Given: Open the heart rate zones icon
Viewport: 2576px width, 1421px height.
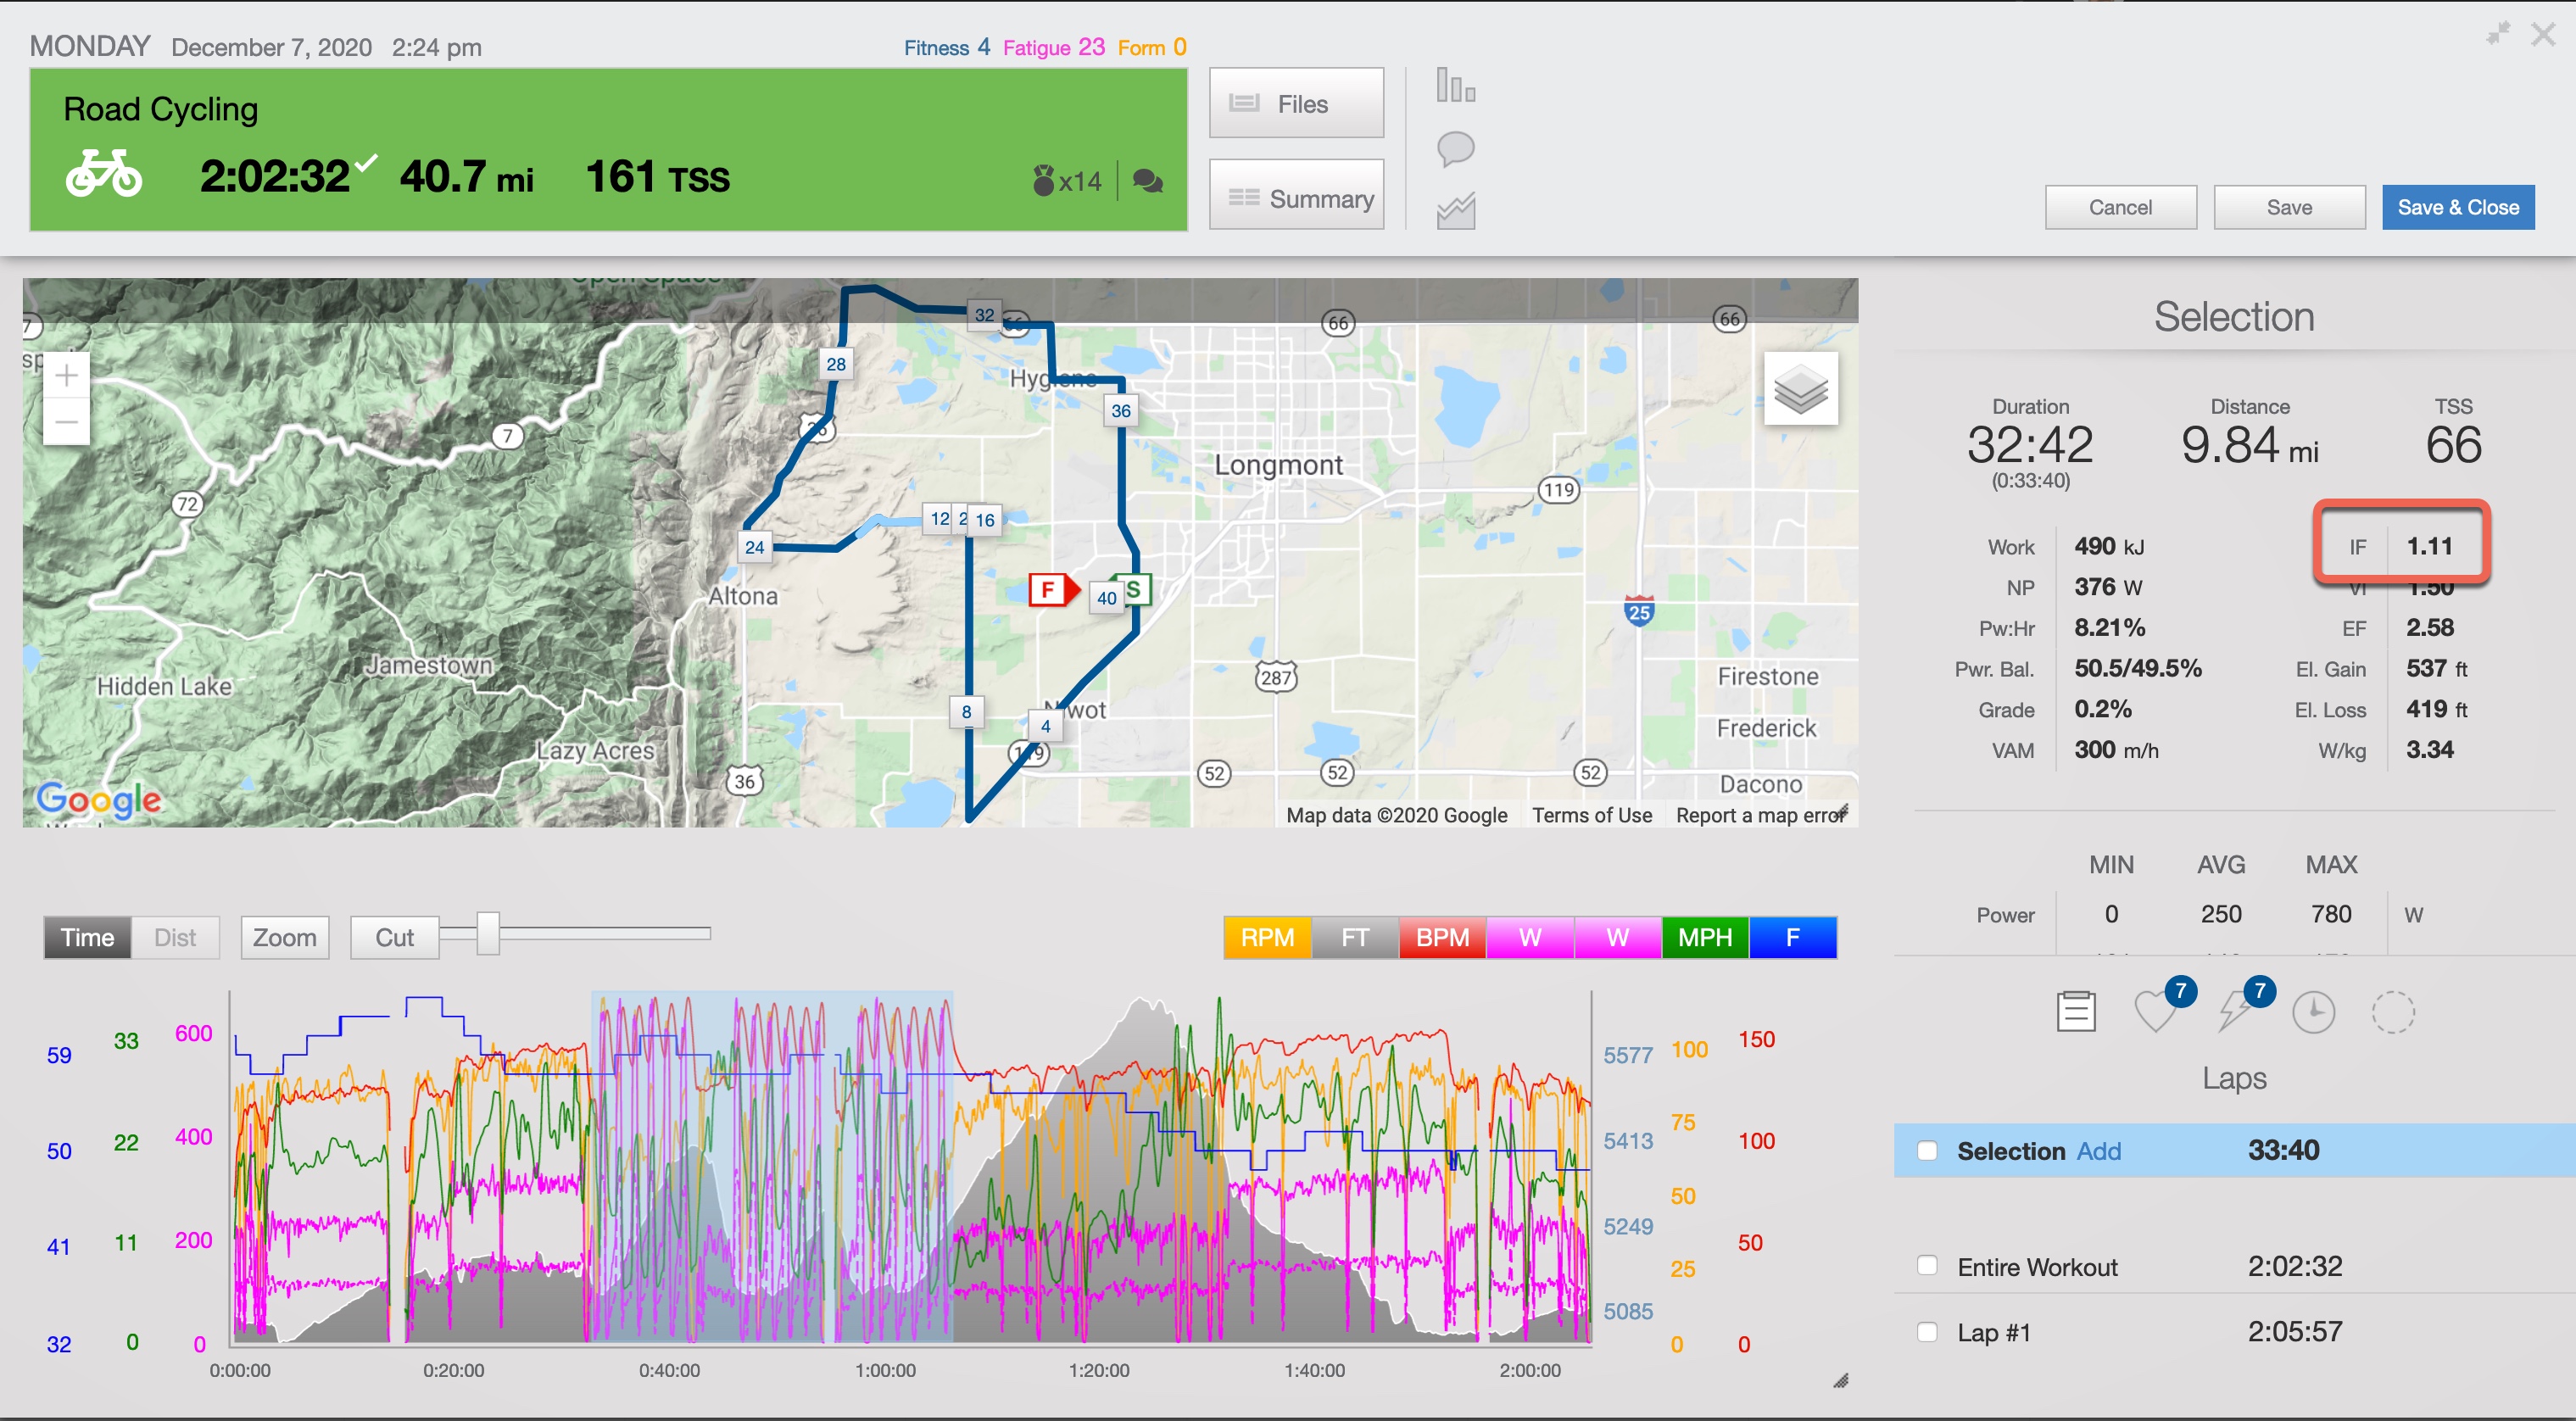Looking at the screenshot, I should click(2156, 1012).
